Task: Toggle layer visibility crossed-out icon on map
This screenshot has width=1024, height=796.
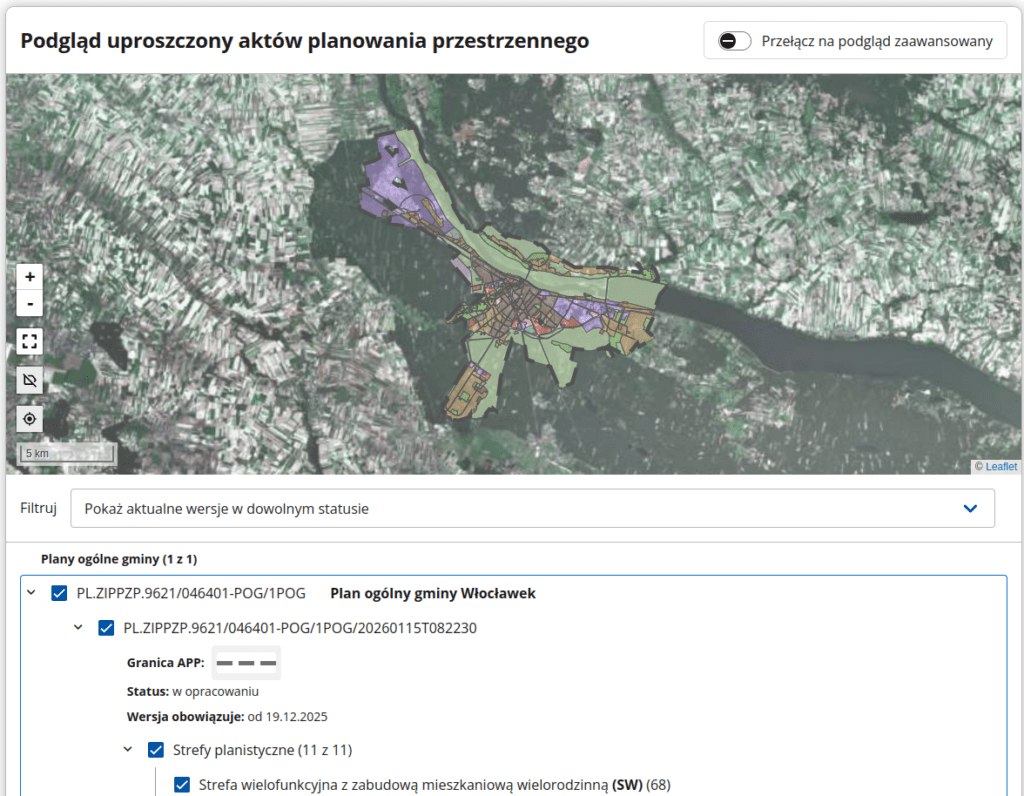Action: pyautogui.click(x=29, y=380)
